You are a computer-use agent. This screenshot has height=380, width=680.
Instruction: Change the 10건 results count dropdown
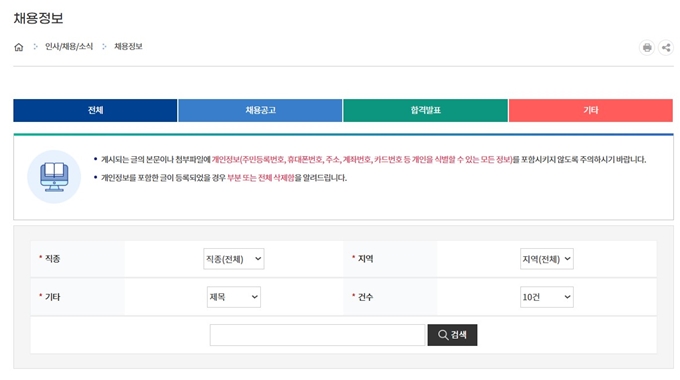coord(546,297)
